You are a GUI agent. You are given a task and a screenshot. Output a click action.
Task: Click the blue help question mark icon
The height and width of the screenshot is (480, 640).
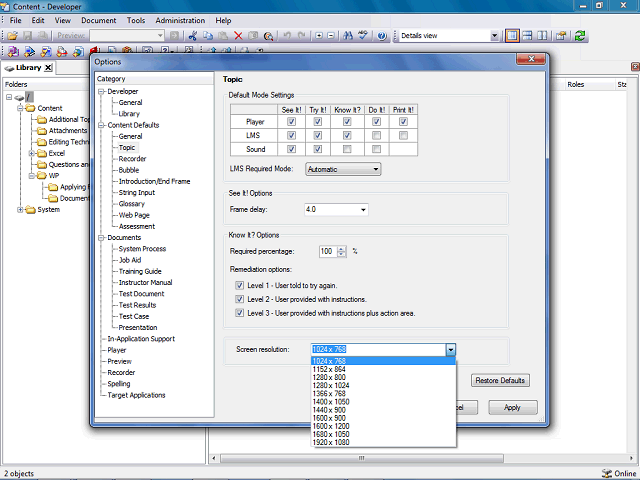(x=382, y=36)
